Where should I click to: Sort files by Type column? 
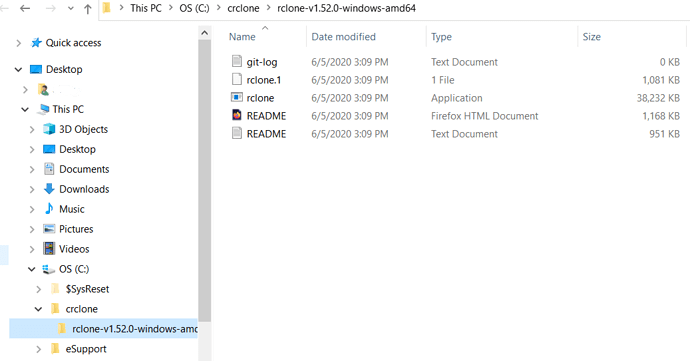(441, 37)
